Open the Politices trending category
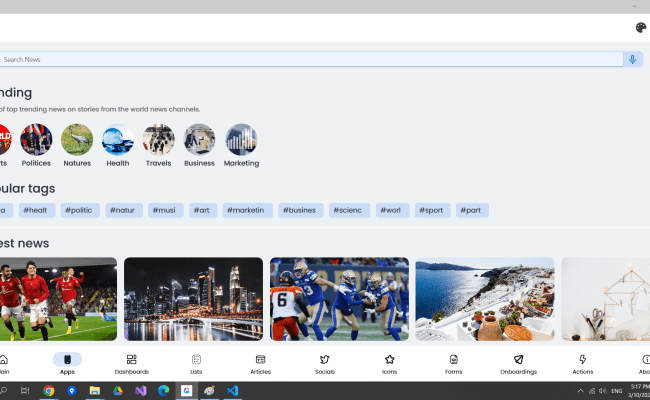The width and height of the screenshot is (650, 400). click(36, 145)
